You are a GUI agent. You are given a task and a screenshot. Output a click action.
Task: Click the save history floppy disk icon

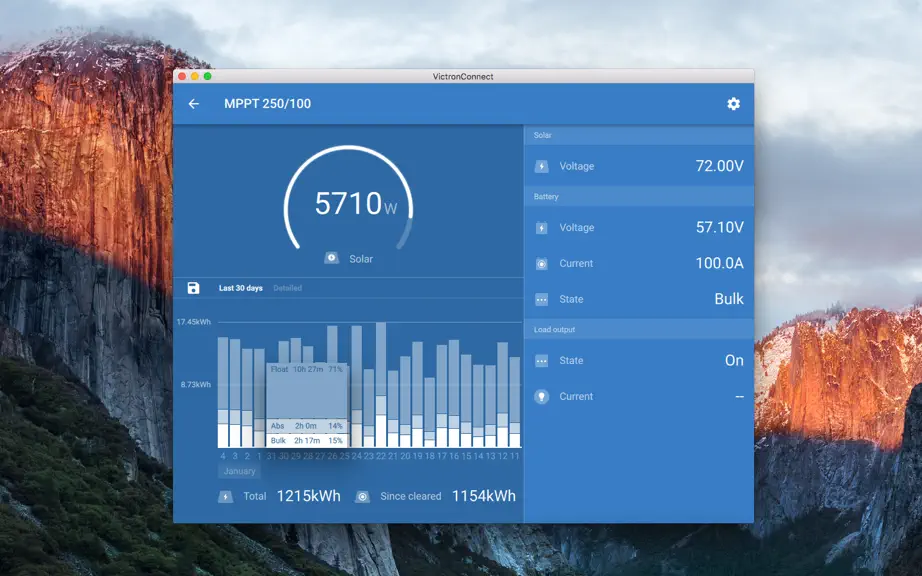(193, 288)
